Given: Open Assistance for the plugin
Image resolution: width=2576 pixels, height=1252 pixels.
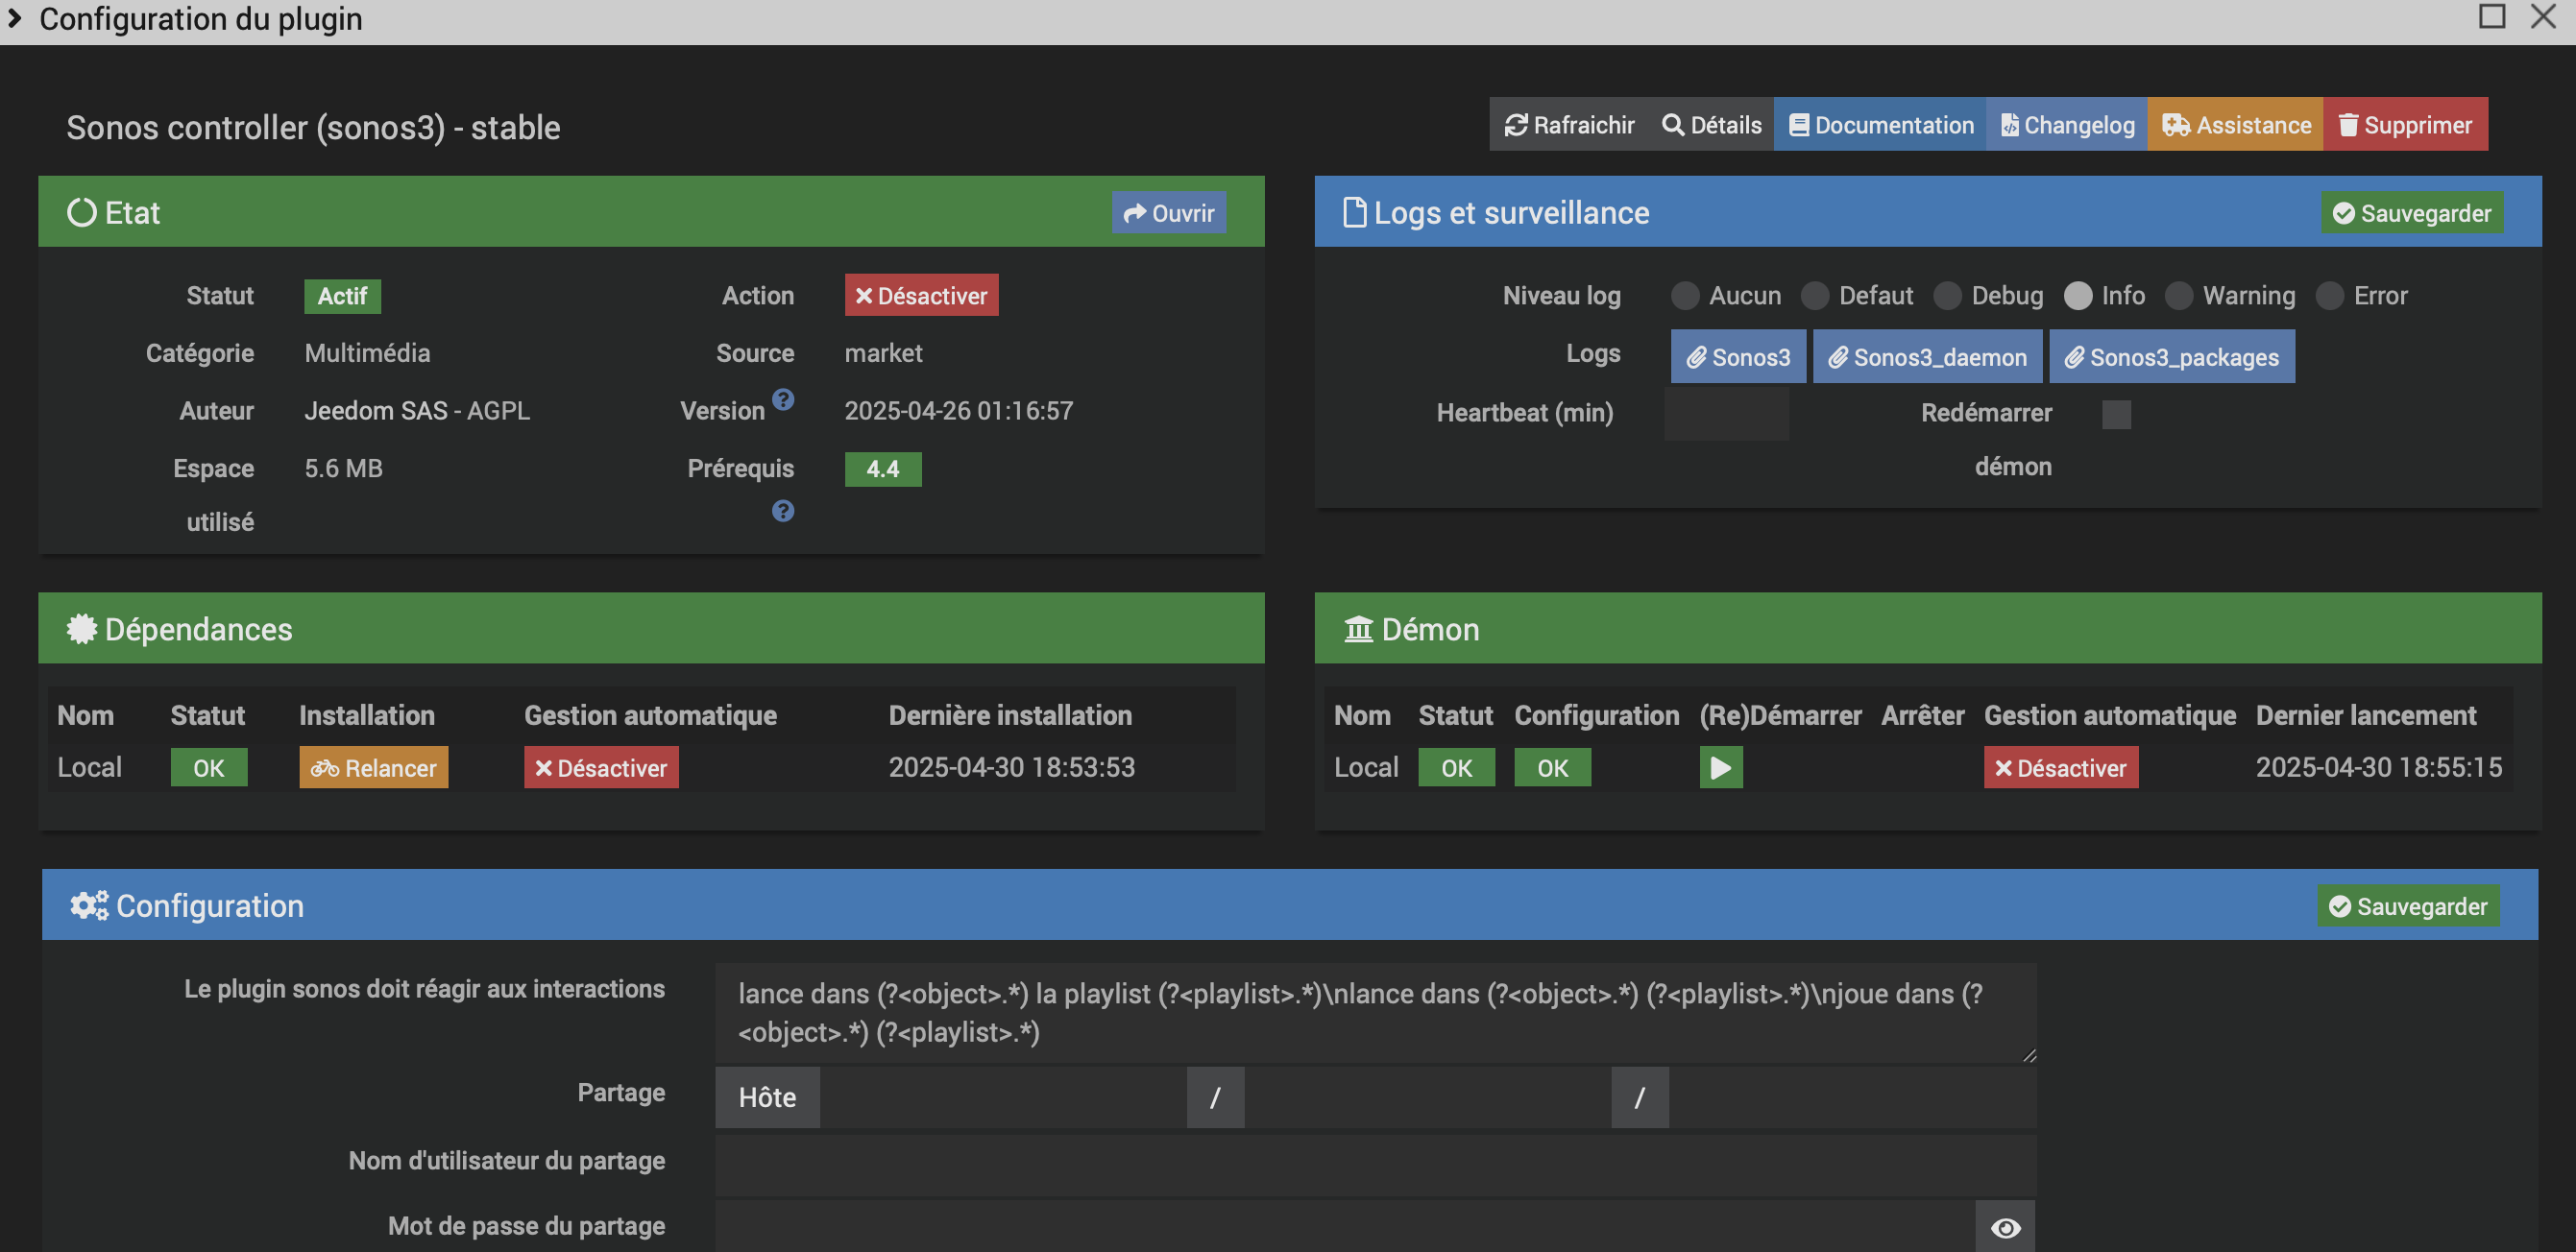Looking at the screenshot, I should [2235, 125].
